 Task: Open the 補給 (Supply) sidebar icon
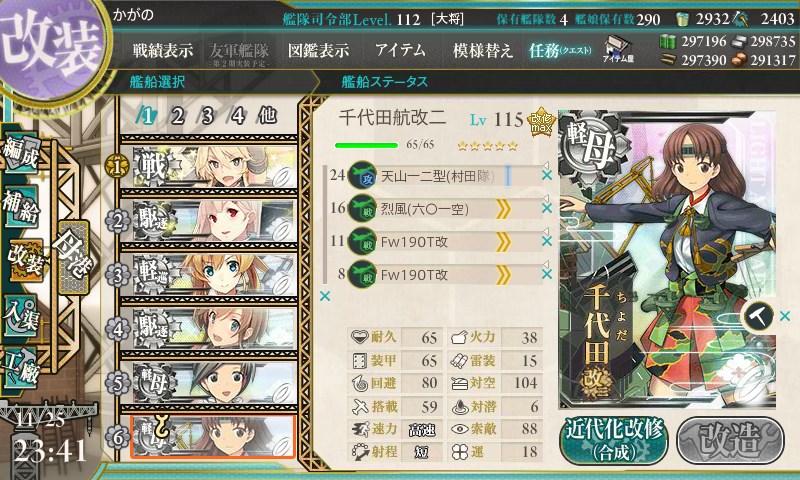click(21, 206)
